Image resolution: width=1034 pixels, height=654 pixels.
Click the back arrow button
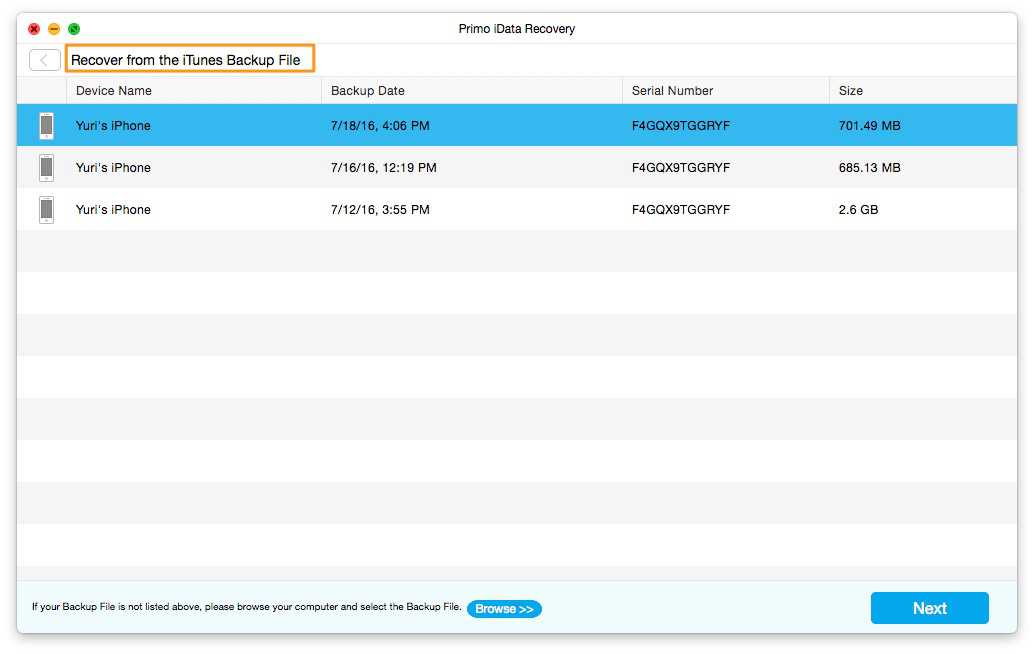pyautogui.click(x=45, y=60)
